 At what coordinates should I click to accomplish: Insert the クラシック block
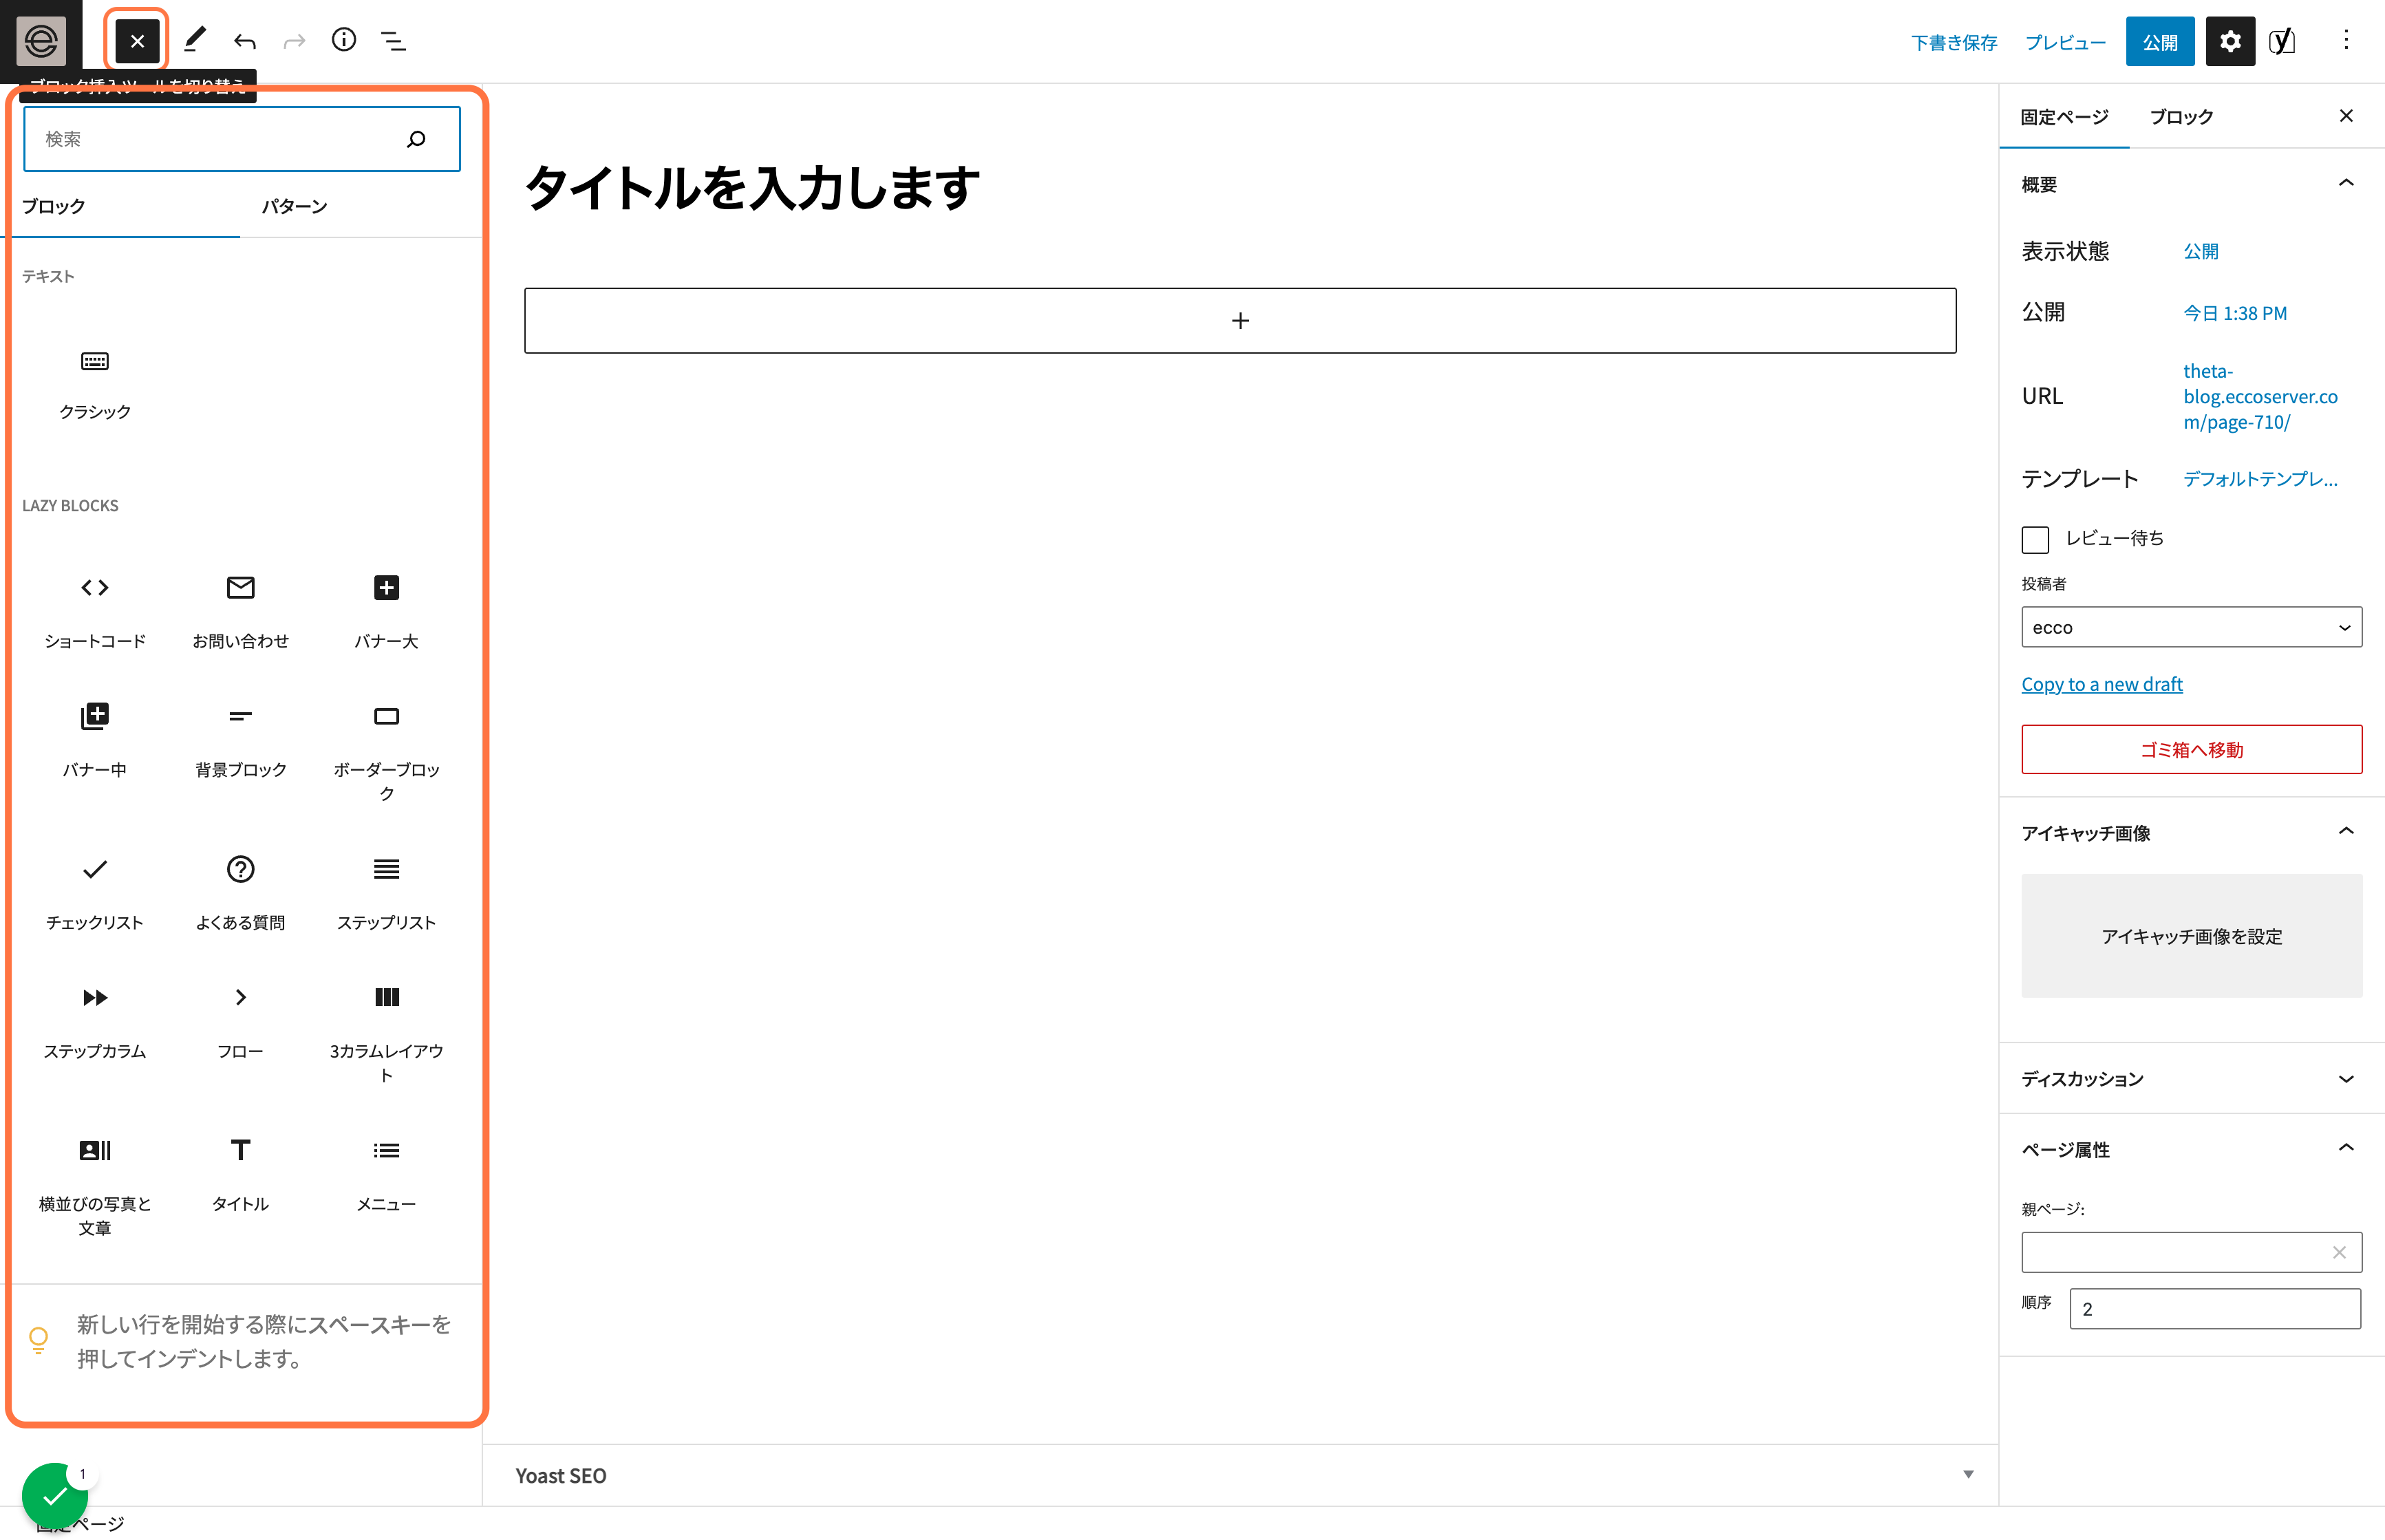(x=95, y=384)
